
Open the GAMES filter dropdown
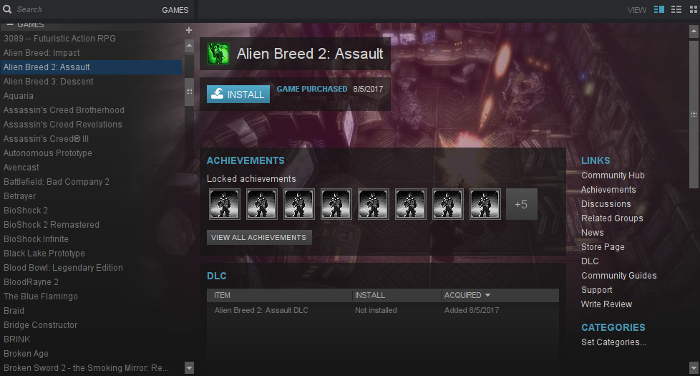click(x=175, y=10)
